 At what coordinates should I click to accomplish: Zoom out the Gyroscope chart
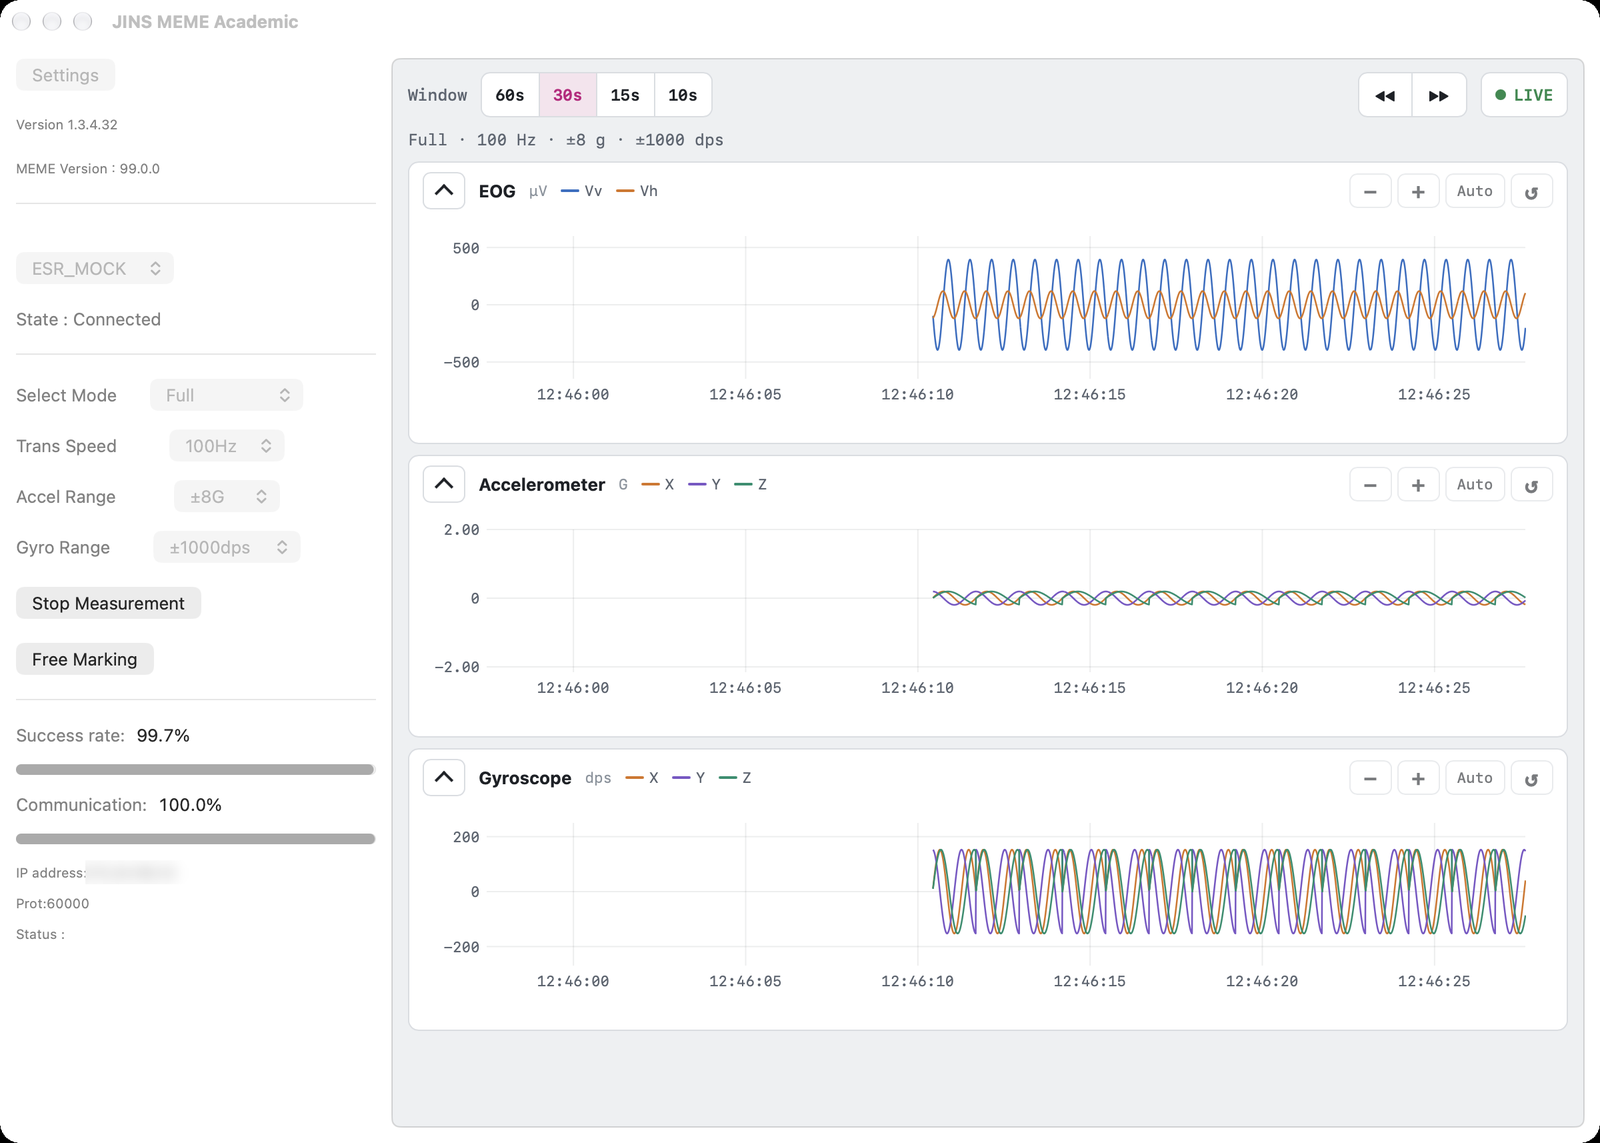(1370, 778)
